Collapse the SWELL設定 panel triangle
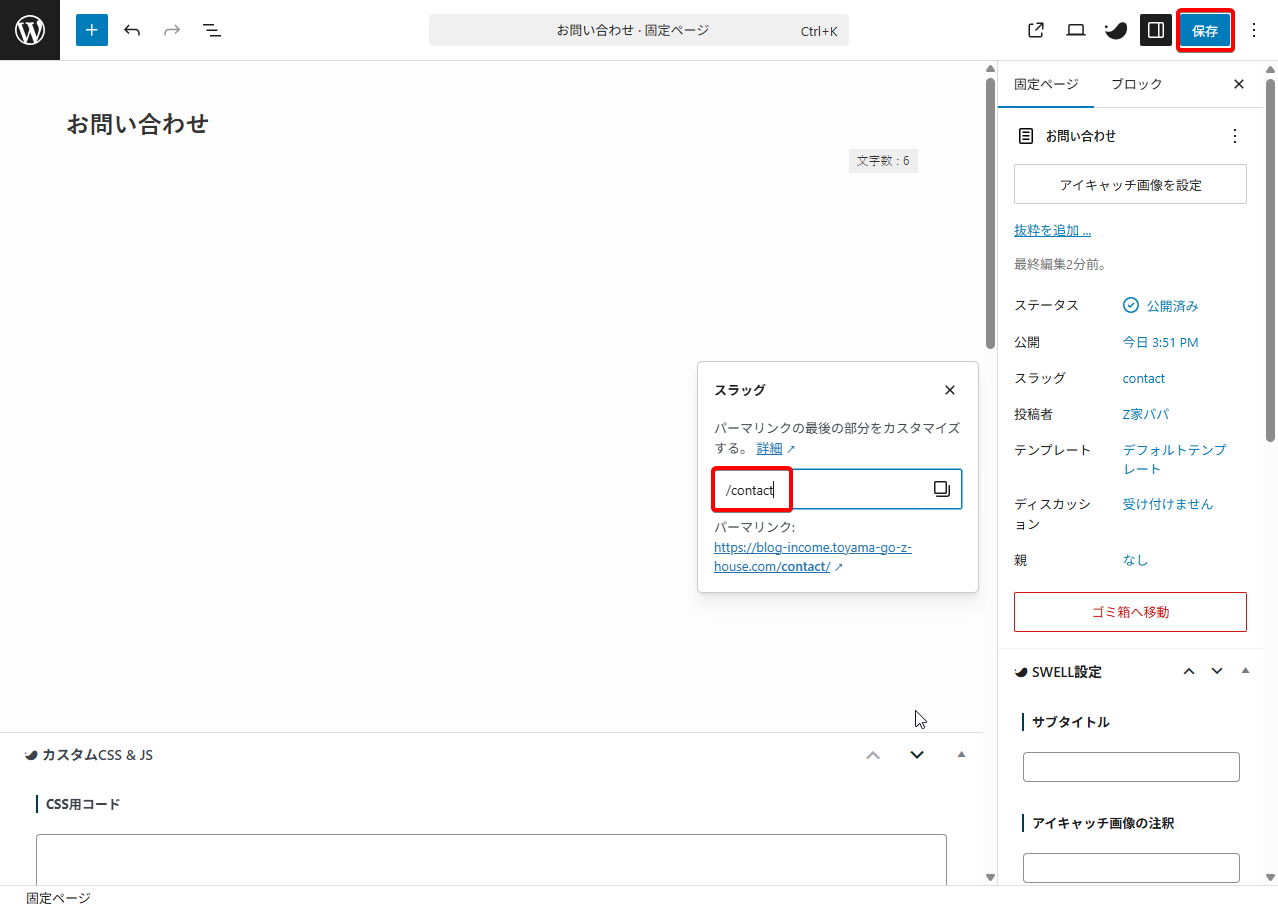1278x910 pixels. click(1245, 671)
